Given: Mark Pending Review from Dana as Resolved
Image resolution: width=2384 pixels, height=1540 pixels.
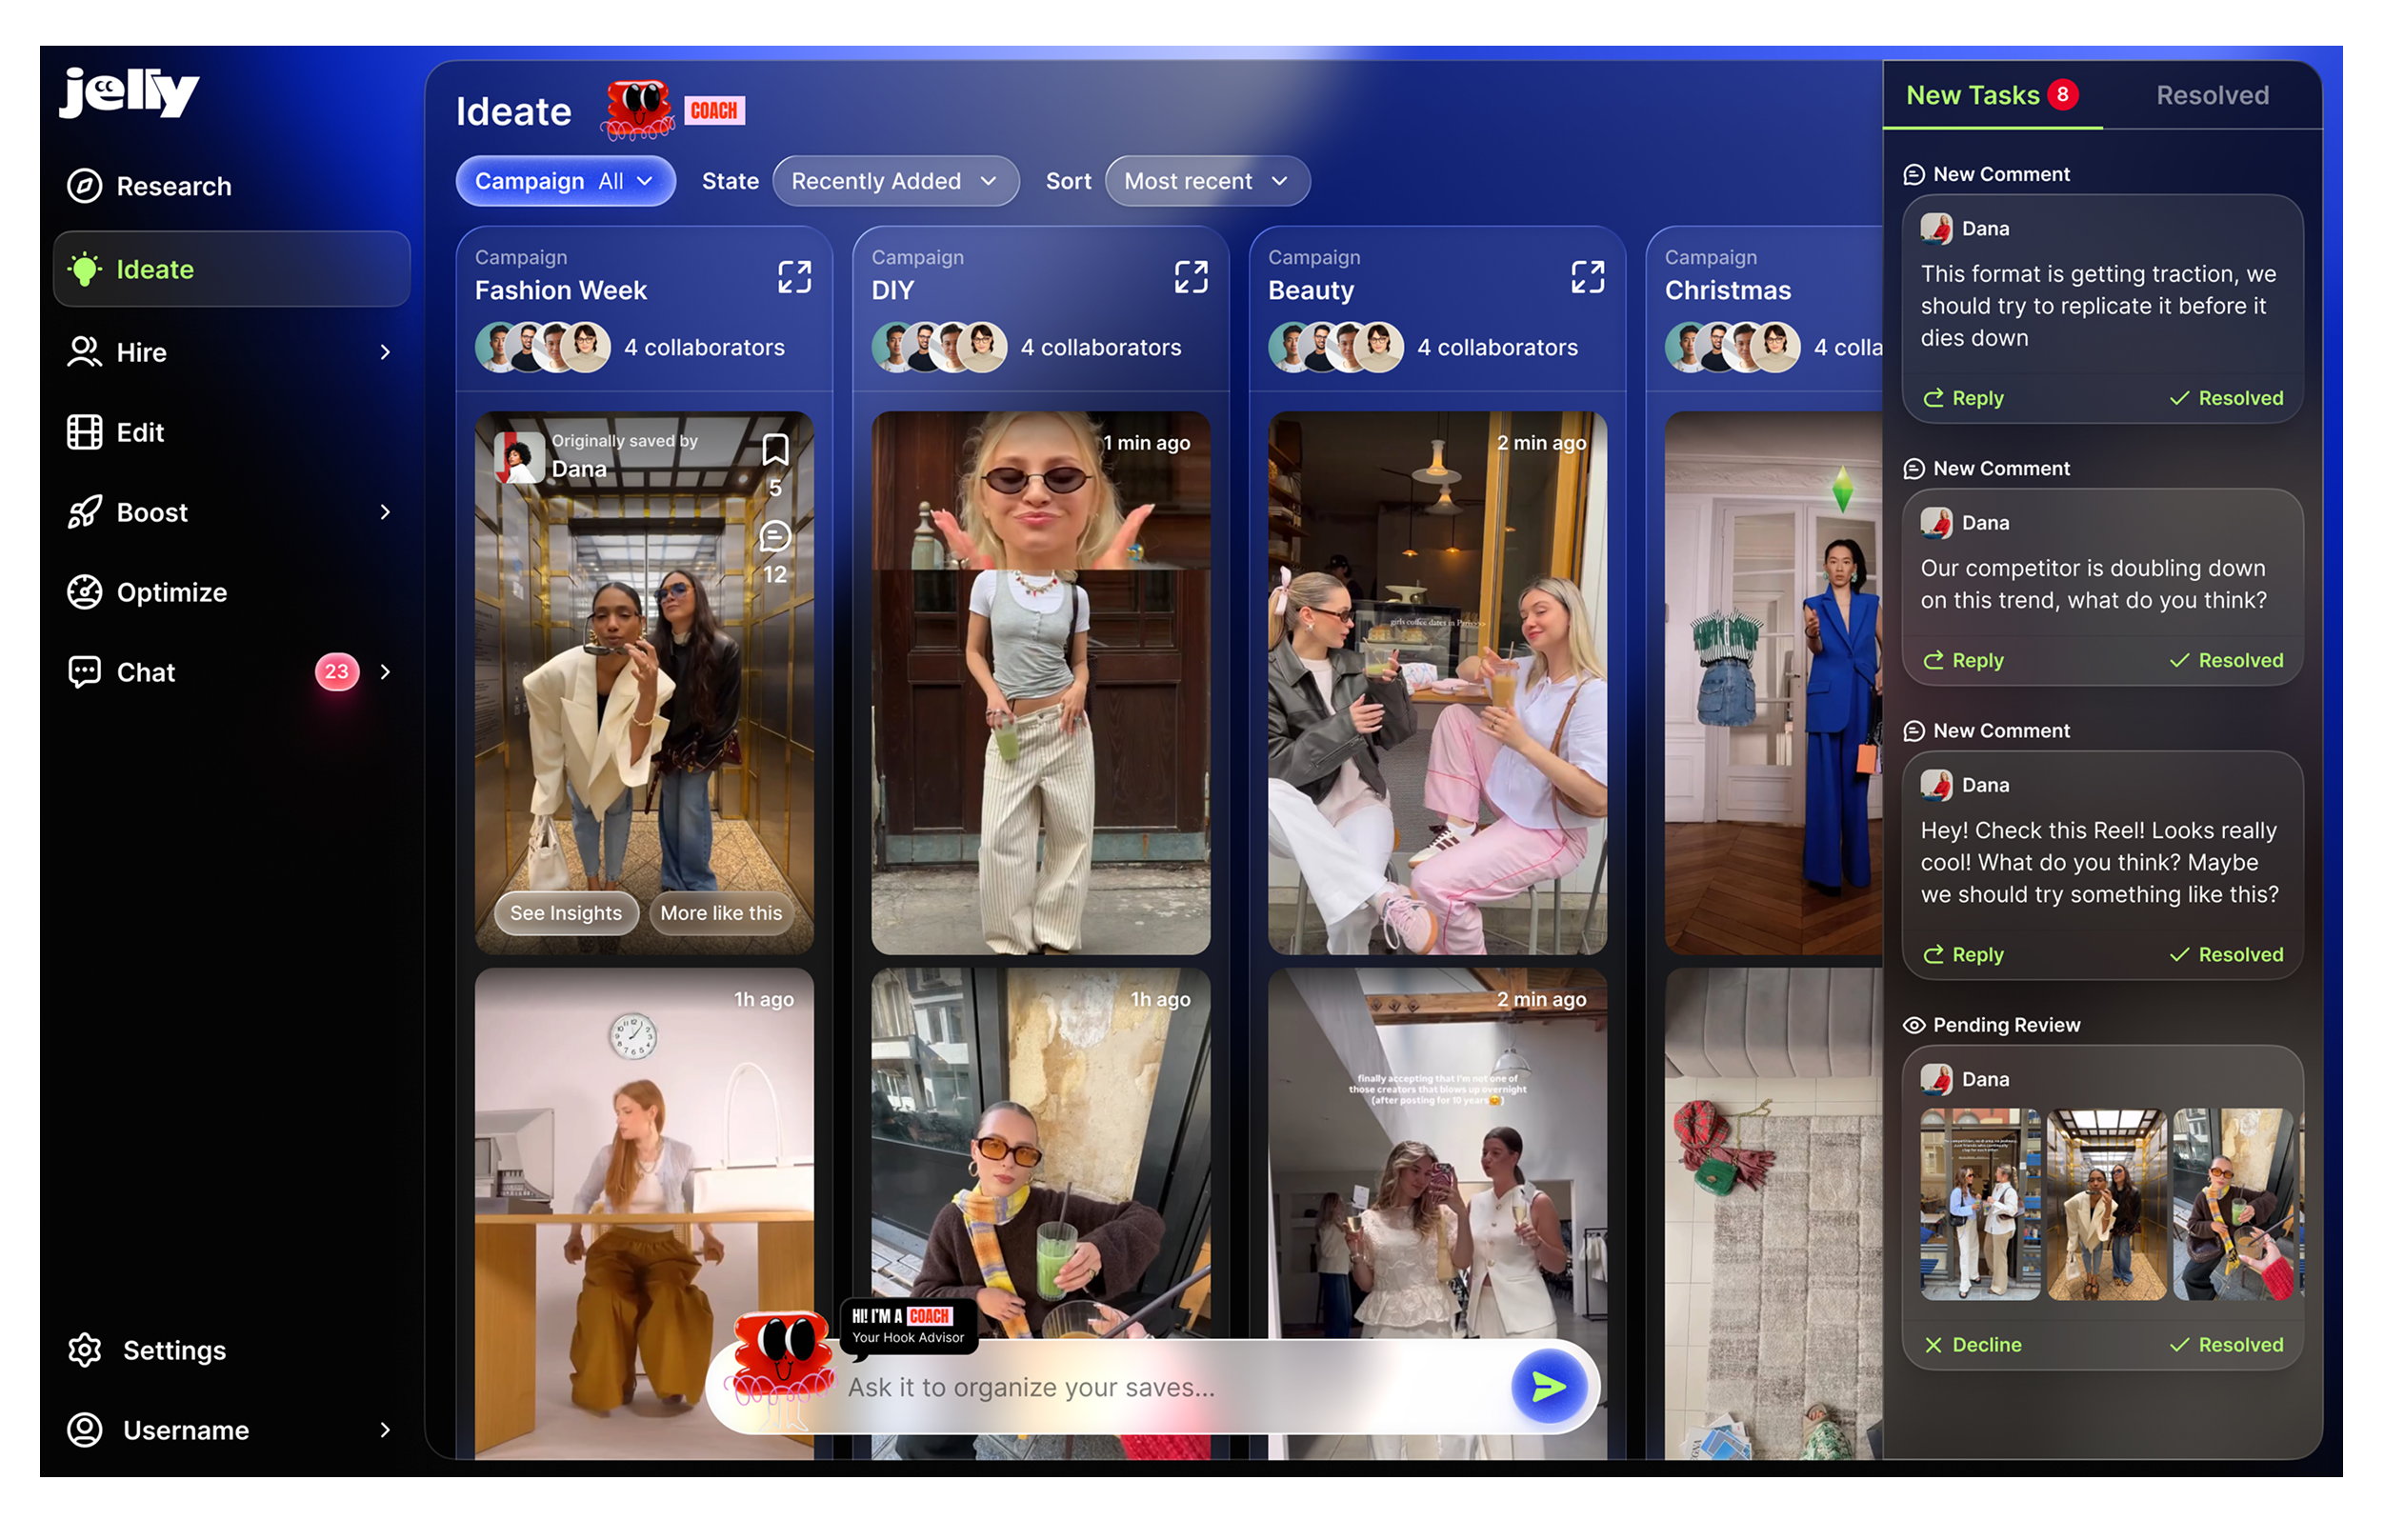Looking at the screenshot, I should click(2226, 1345).
